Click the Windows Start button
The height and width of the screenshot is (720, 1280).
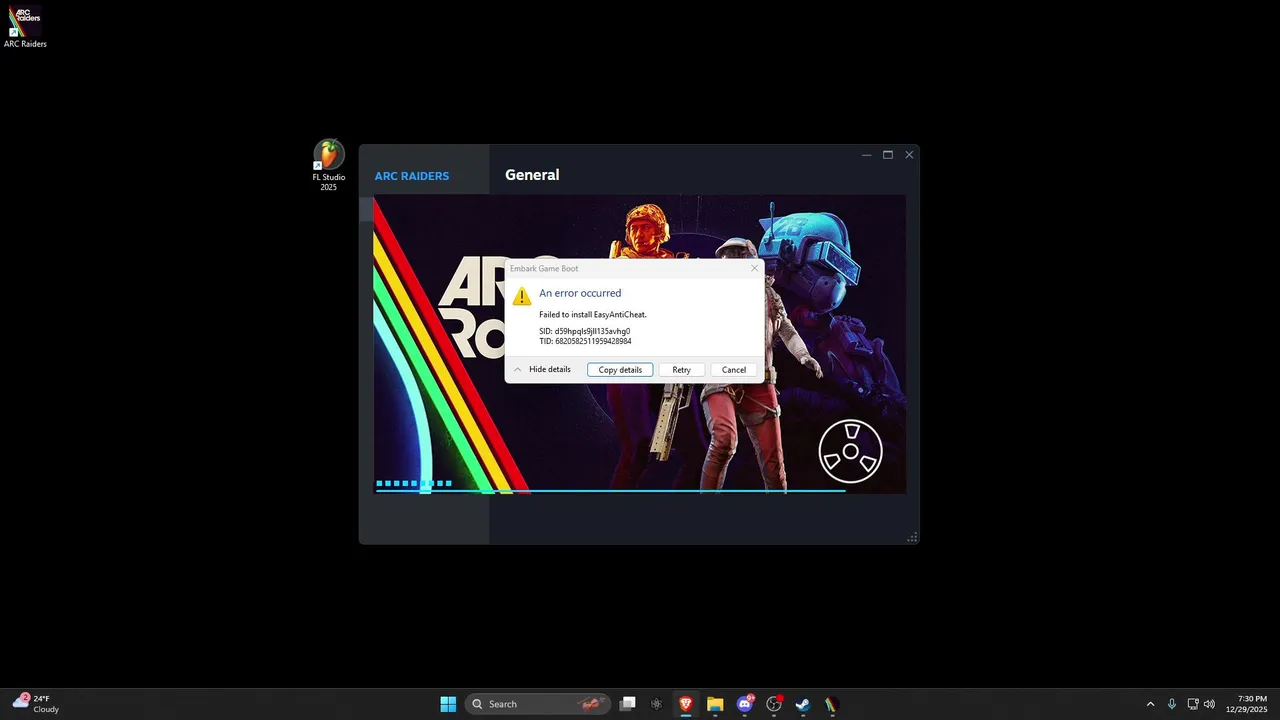[x=448, y=704]
